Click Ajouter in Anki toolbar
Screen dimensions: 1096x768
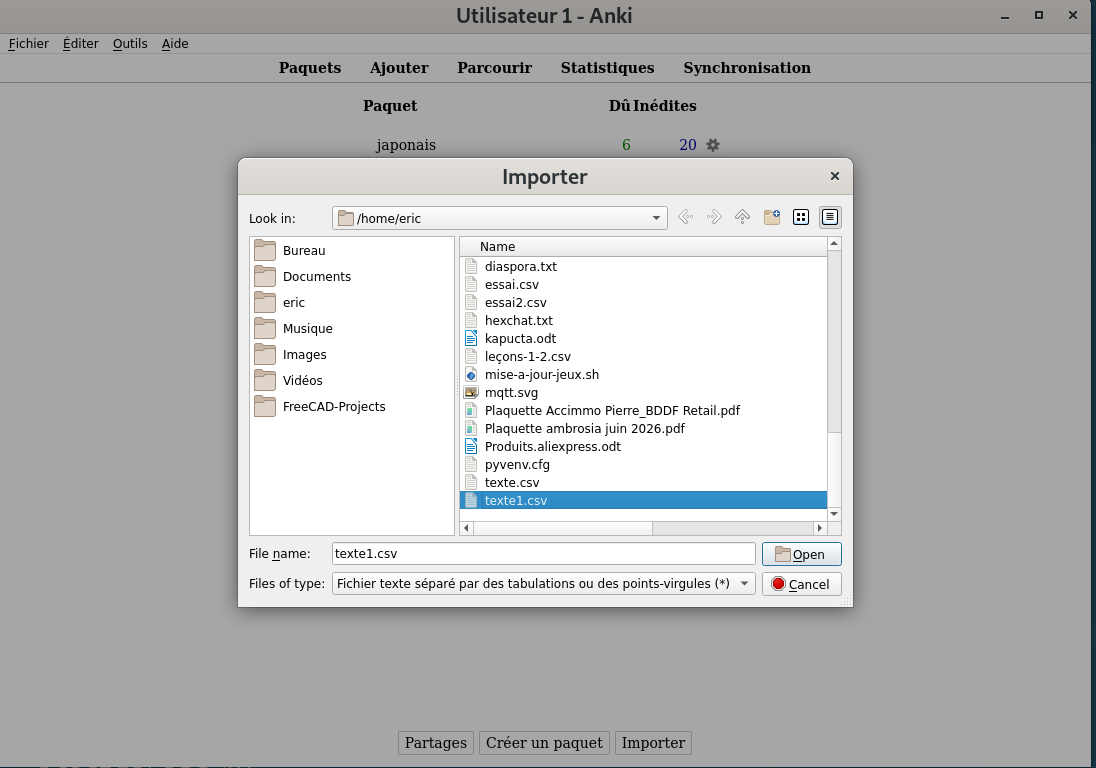tap(399, 68)
